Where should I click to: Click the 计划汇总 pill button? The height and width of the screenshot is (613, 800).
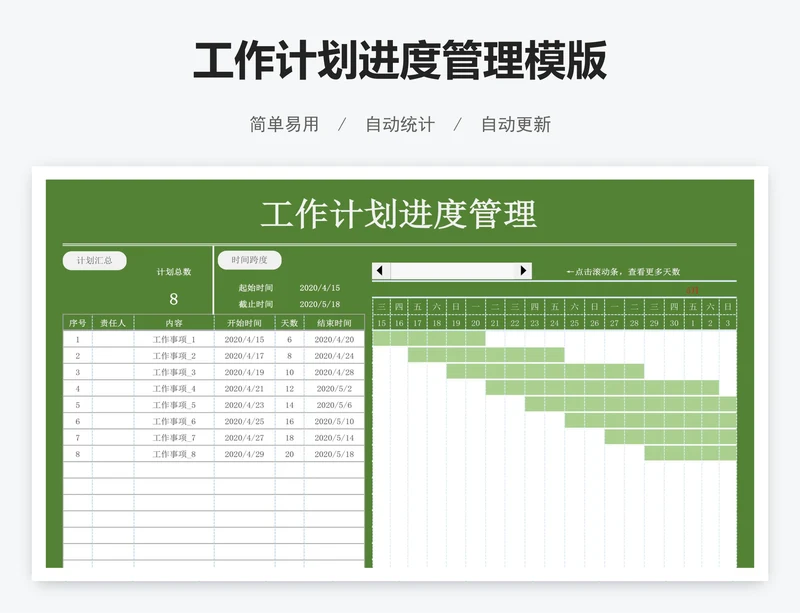pos(94,260)
